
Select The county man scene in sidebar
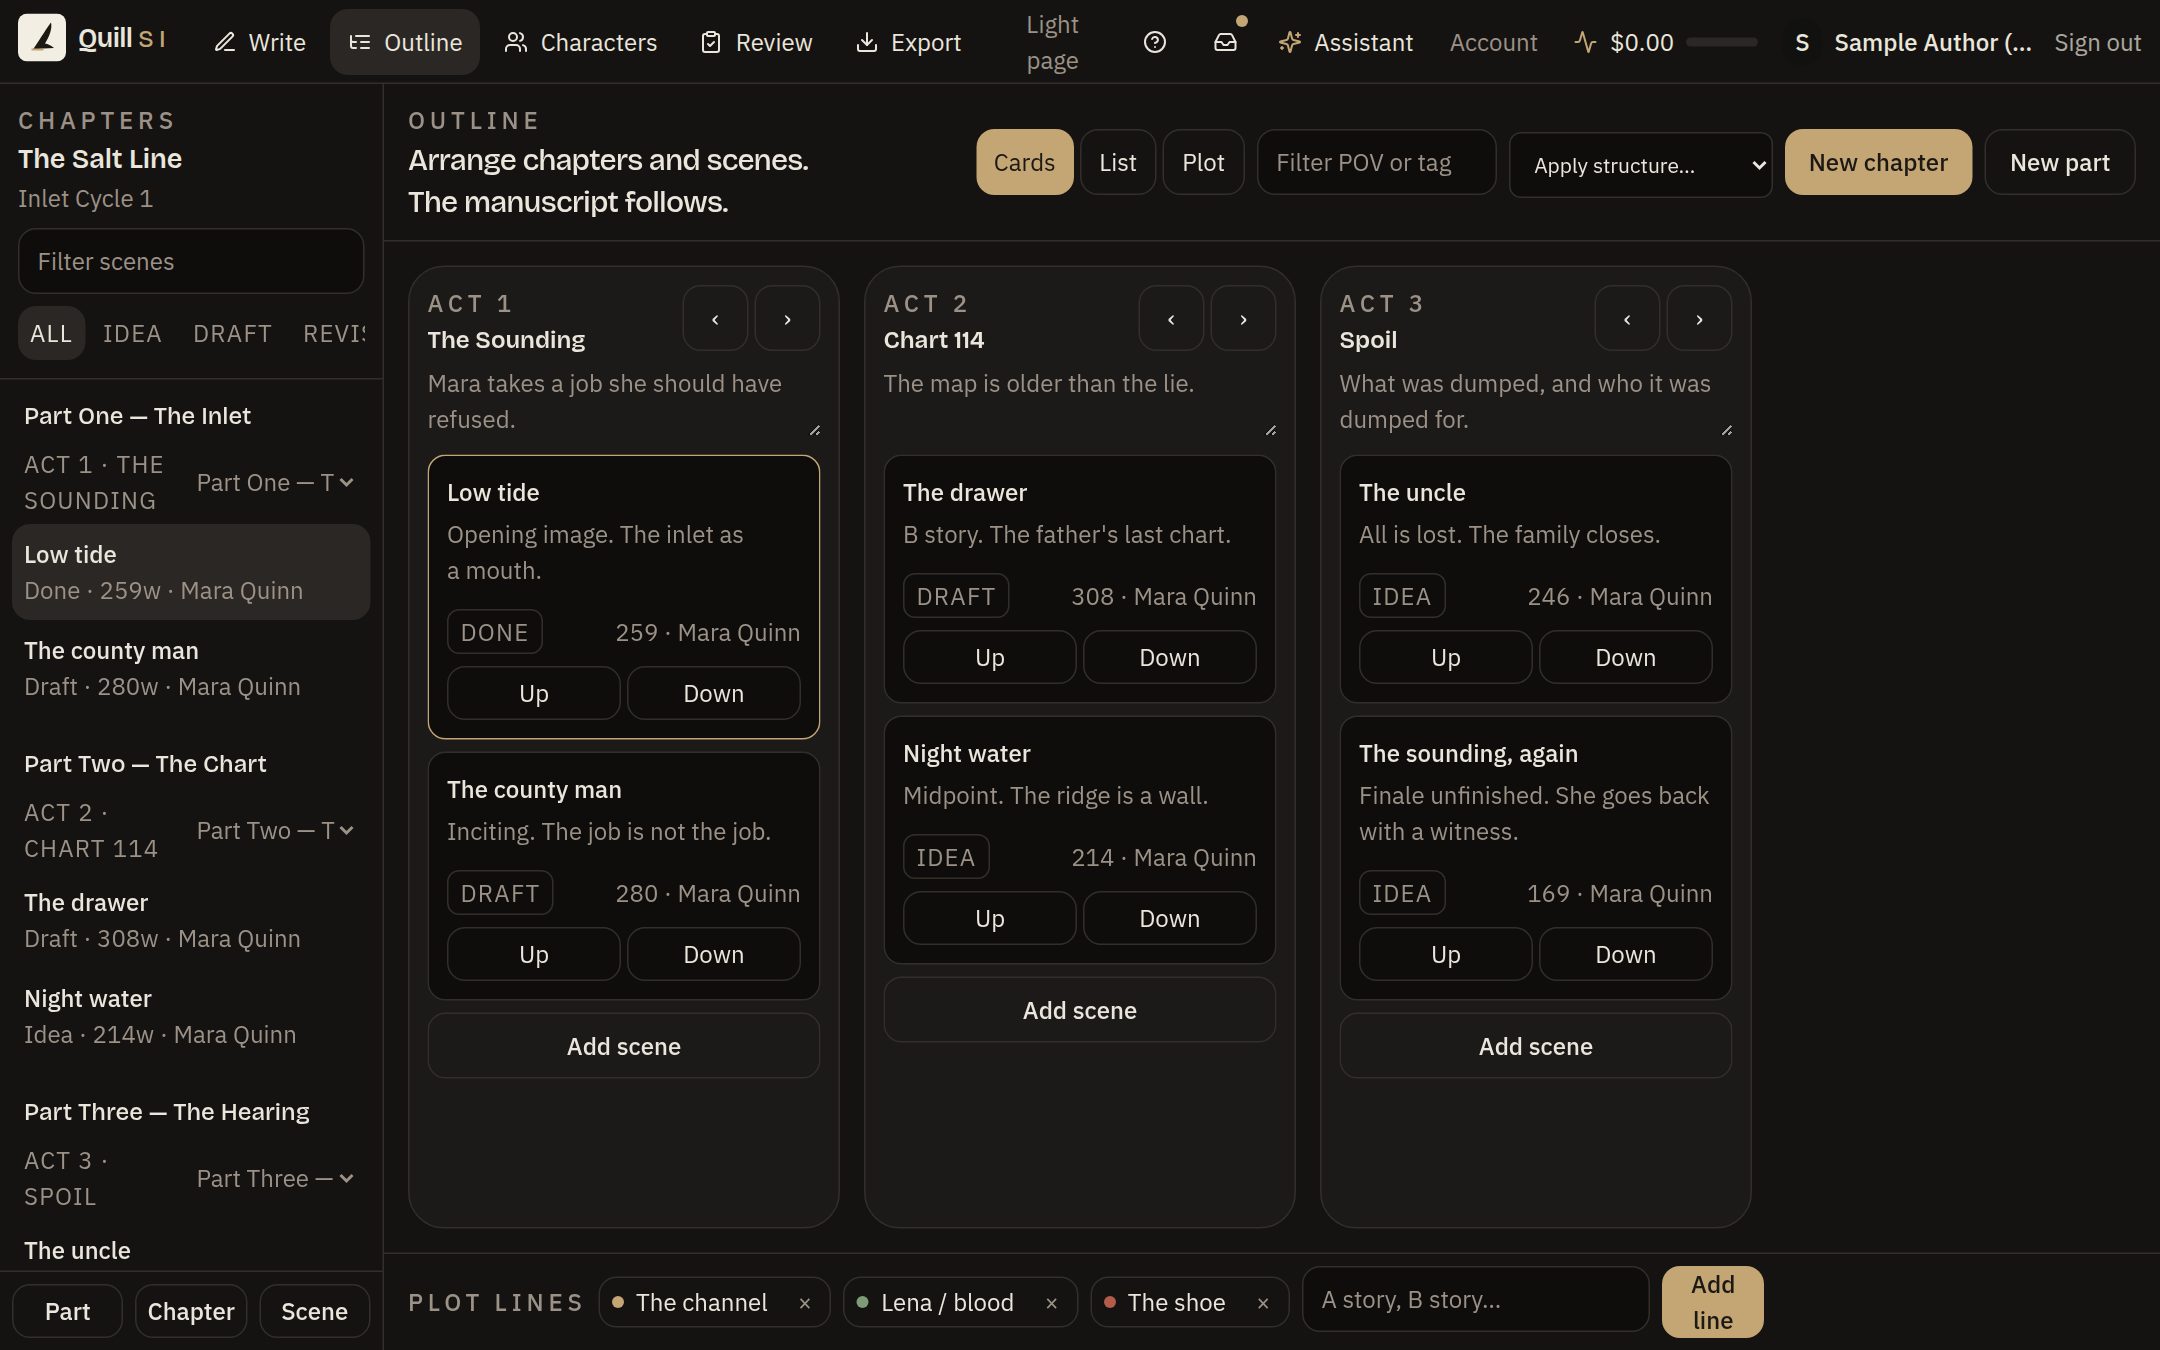(x=191, y=668)
